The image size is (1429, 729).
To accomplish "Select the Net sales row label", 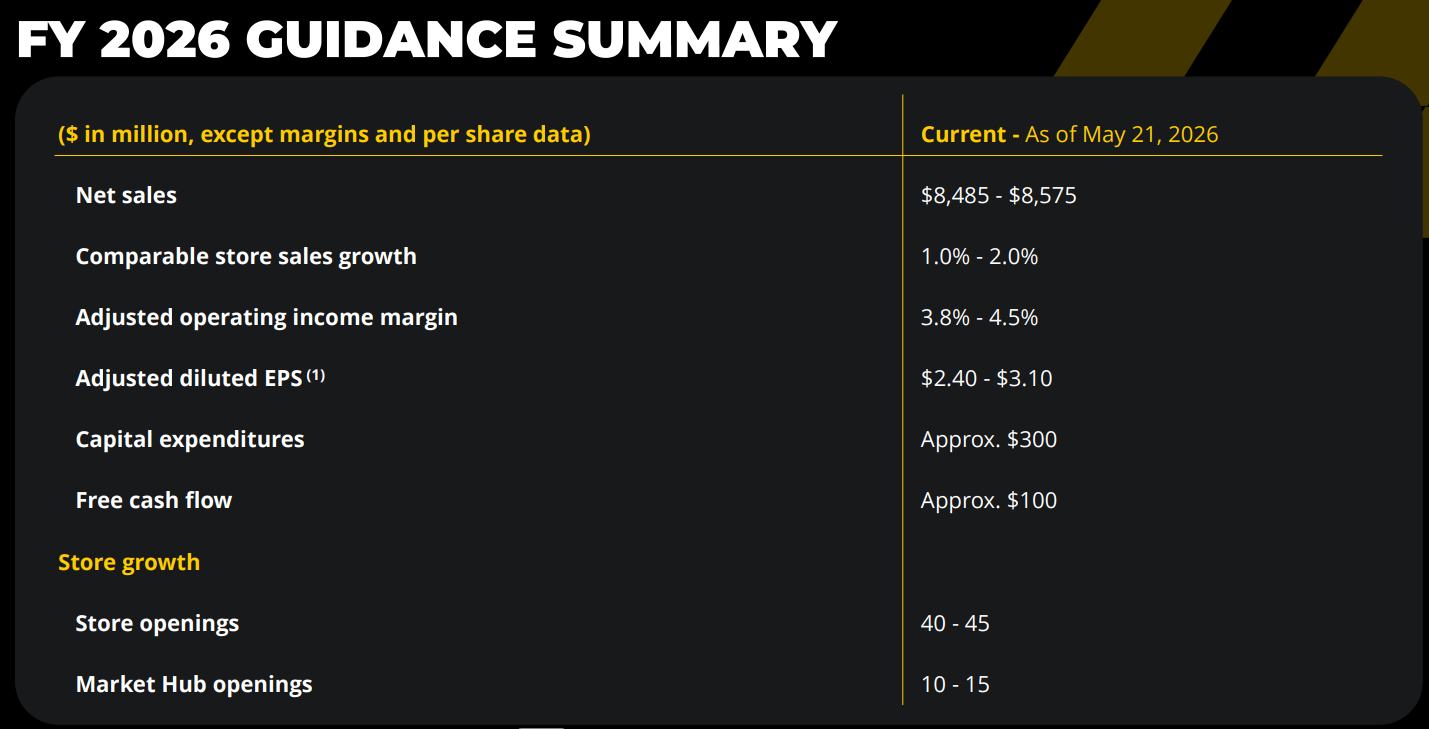I will (126, 195).
